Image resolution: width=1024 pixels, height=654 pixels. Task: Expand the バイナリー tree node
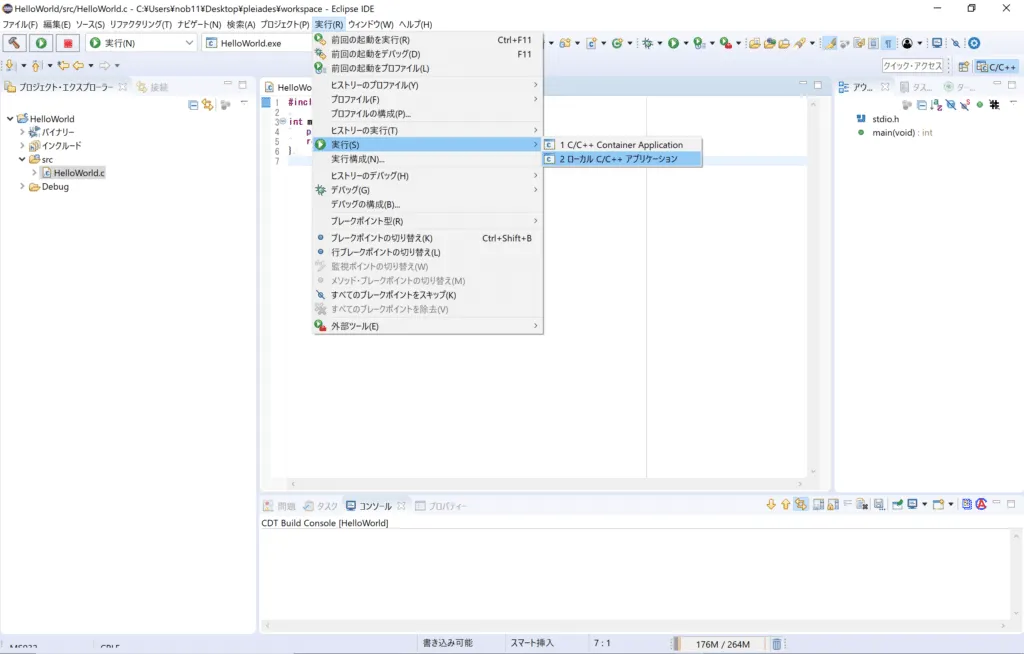click(22, 132)
